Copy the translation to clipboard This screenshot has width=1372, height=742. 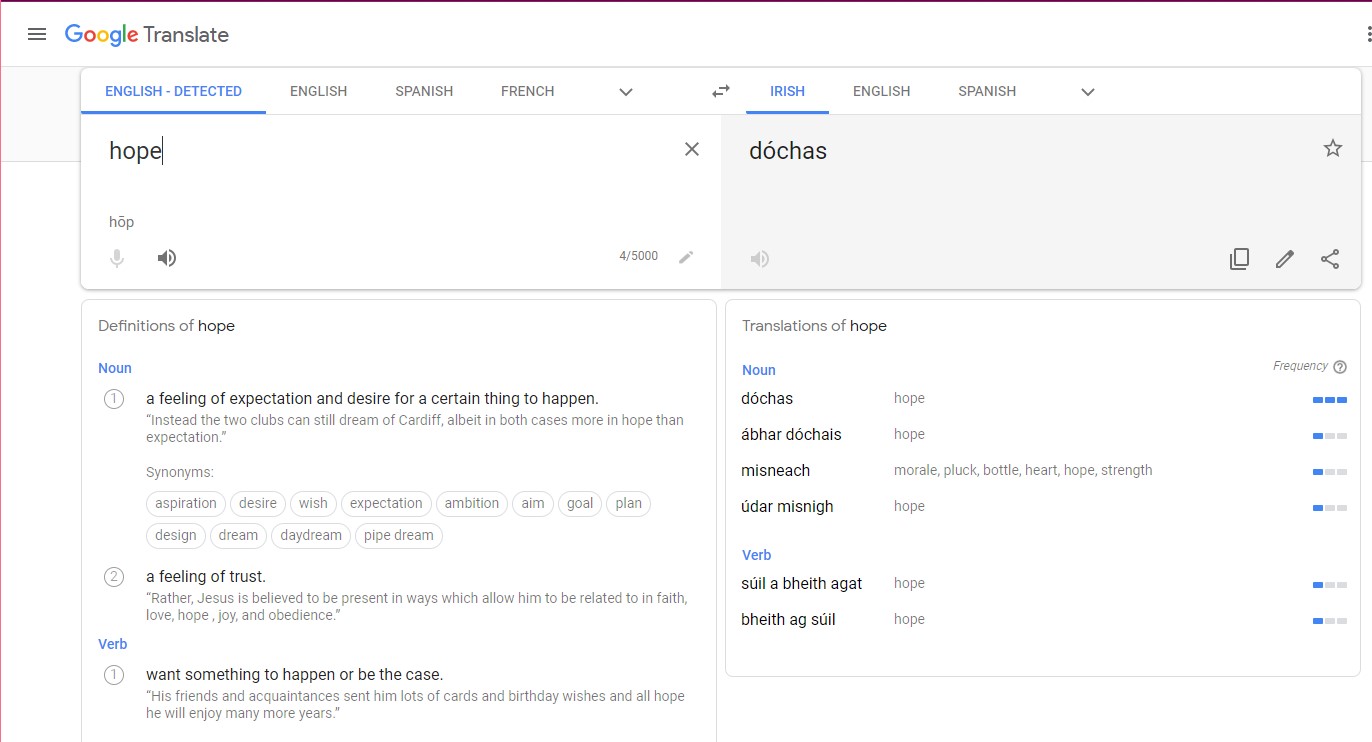click(x=1239, y=259)
